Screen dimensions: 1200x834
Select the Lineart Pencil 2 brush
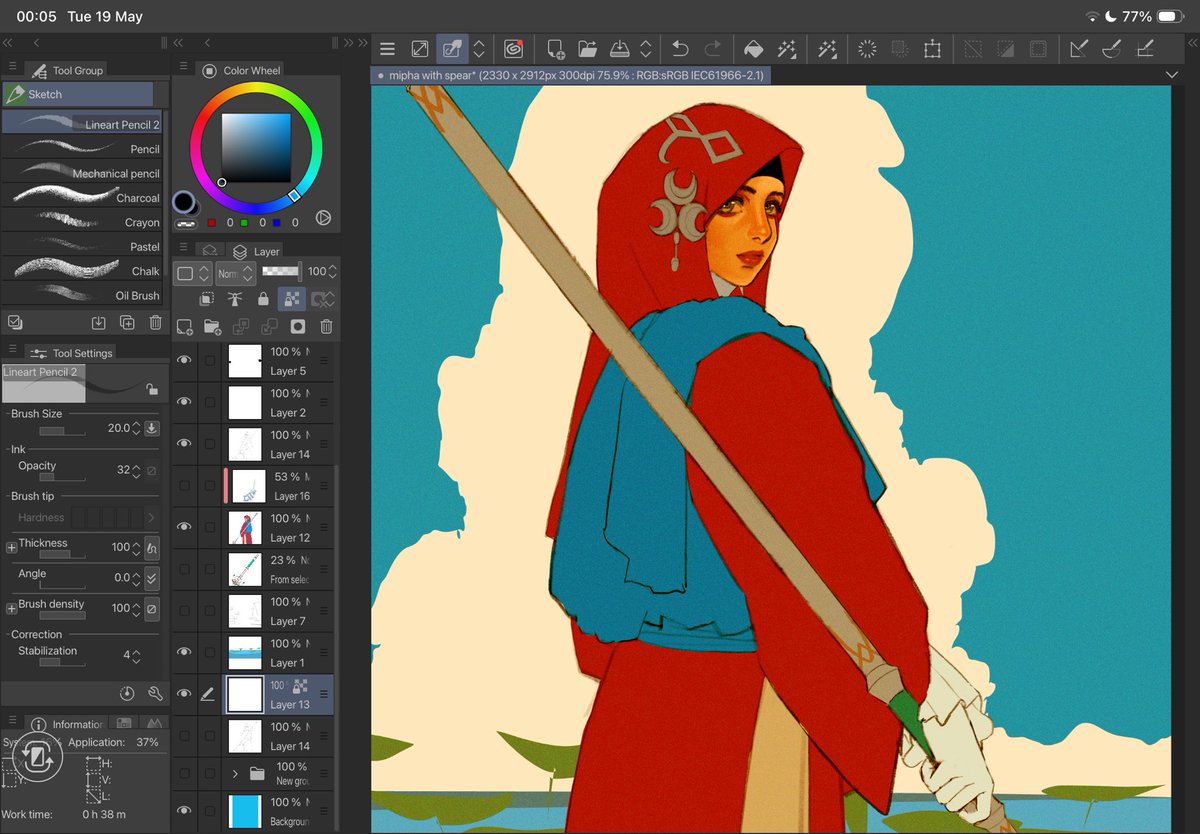point(82,124)
